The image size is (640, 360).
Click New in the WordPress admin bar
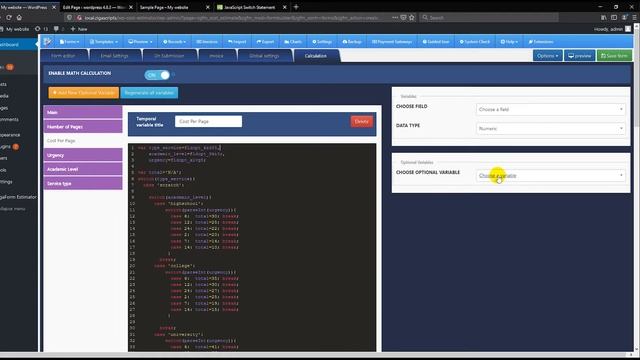click(79, 29)
